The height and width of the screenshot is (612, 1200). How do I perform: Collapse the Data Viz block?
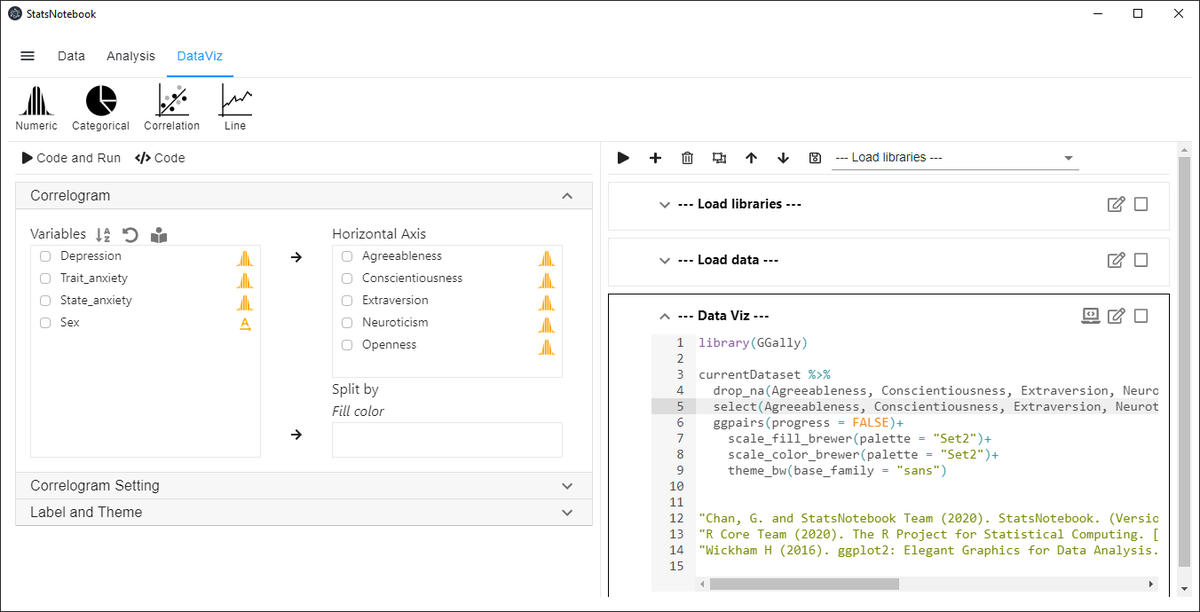click(x=664, y=316)
